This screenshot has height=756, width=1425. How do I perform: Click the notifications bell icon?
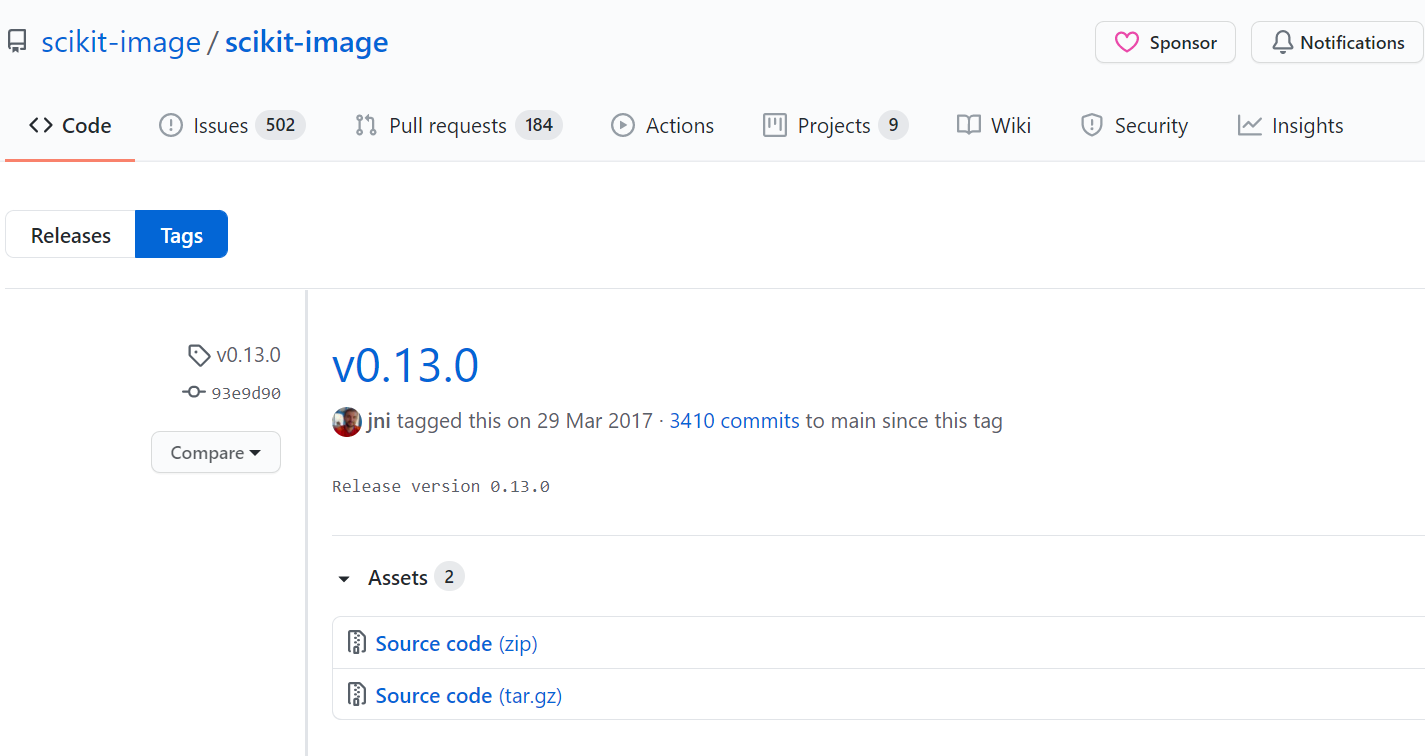pyautogui.click(x=1283, y=42)
